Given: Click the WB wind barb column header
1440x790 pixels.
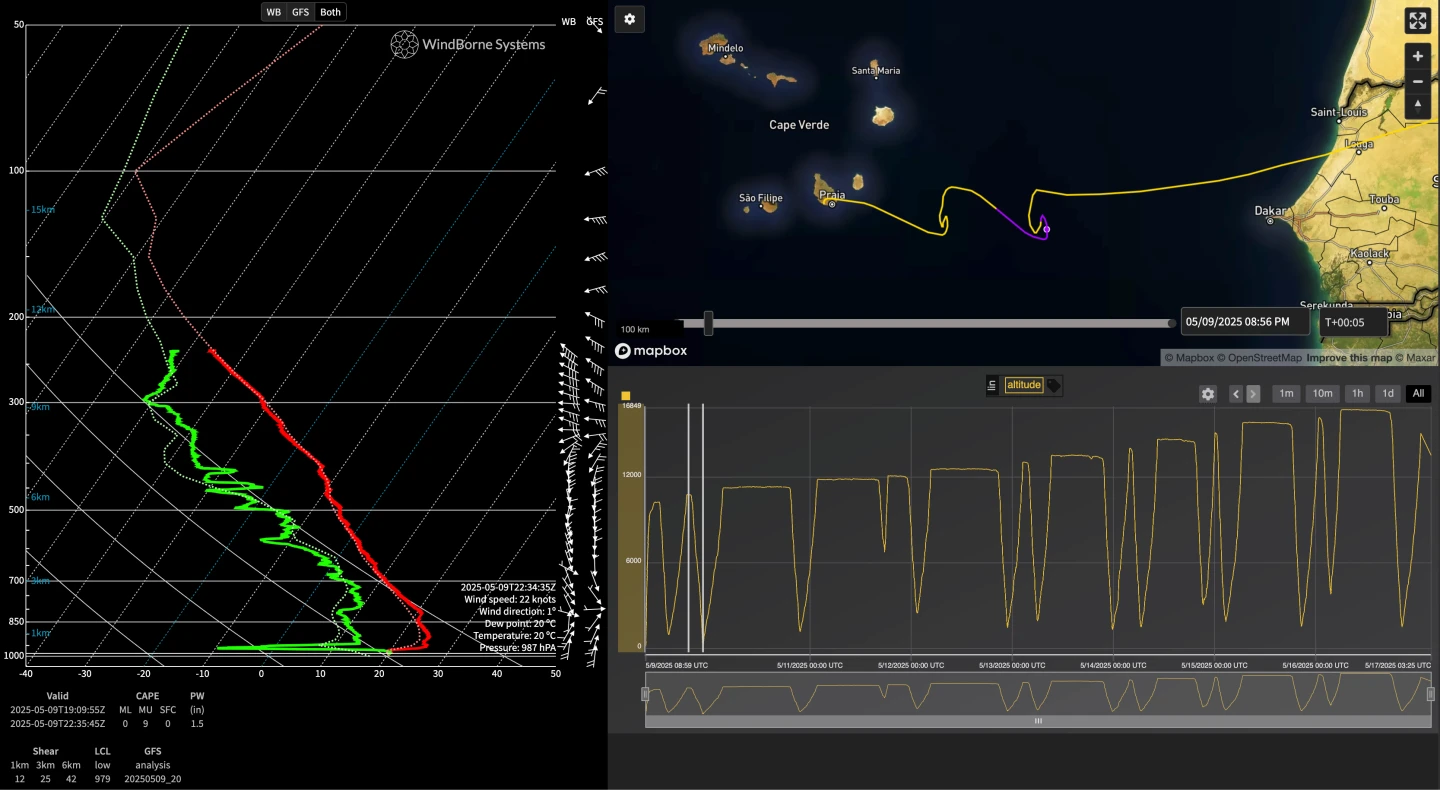Looking at the screenshot, I should click(568, 21).
